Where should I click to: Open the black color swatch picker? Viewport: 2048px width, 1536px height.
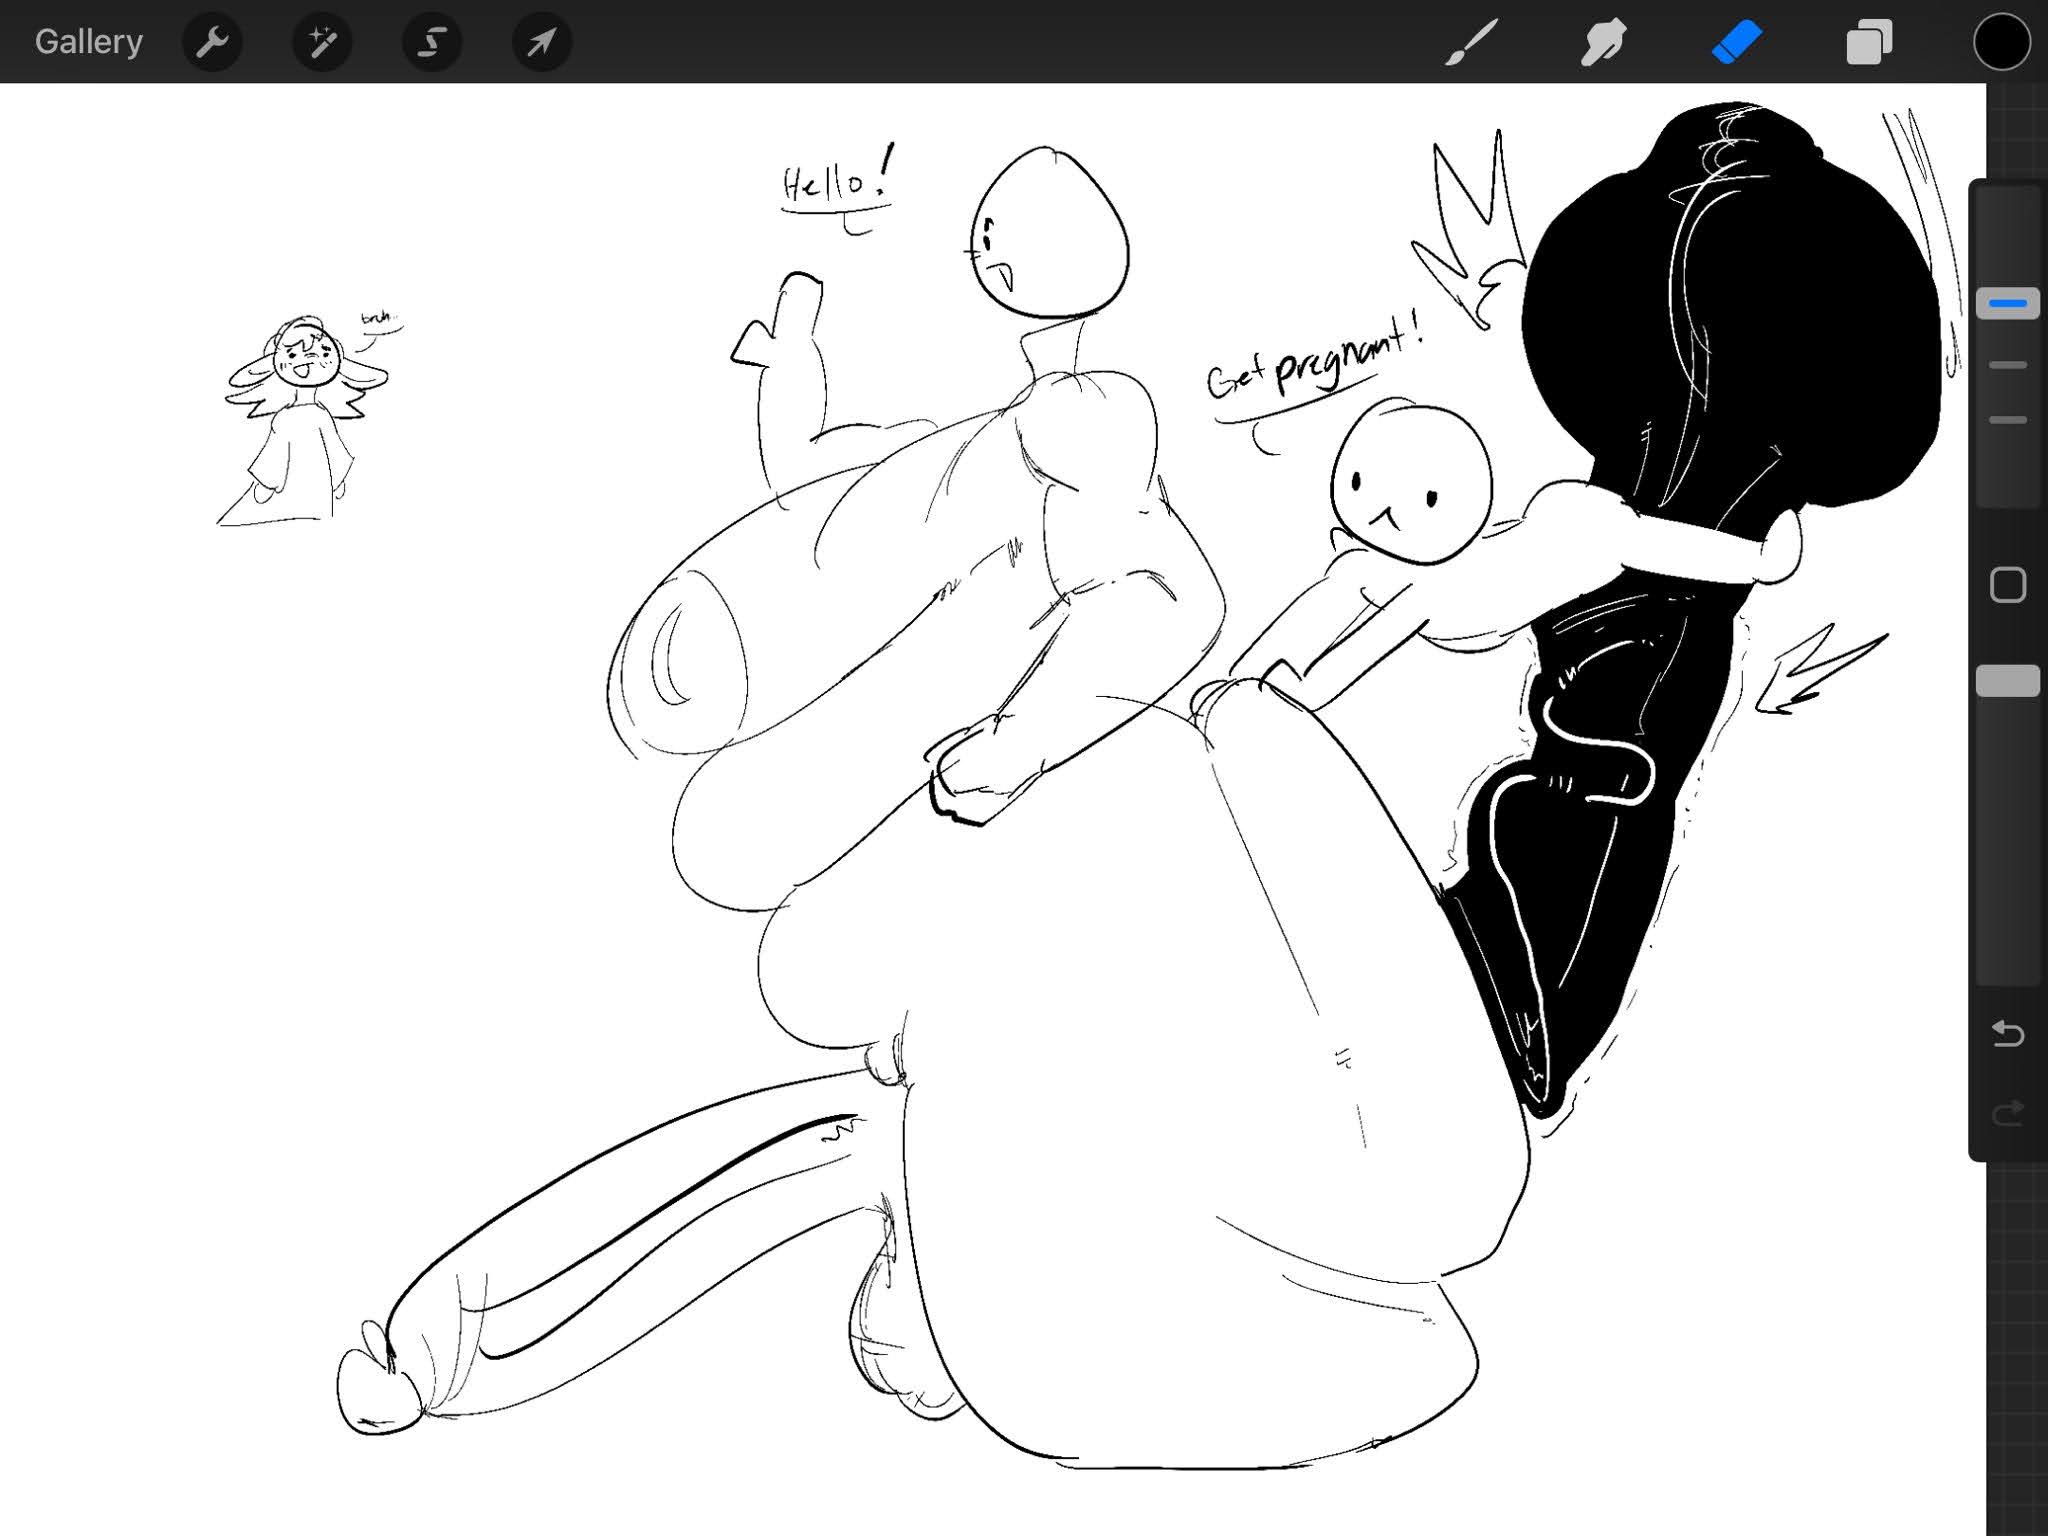pyautogui.click(x=2002, y=42)
